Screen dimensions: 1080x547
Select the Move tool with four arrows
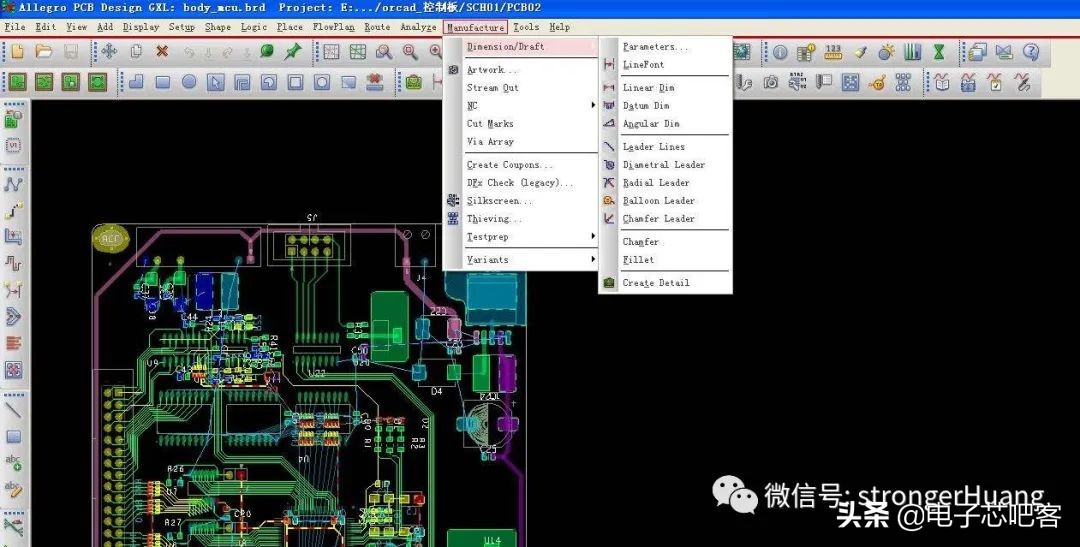pyautogui.click(x=109, y=51)
